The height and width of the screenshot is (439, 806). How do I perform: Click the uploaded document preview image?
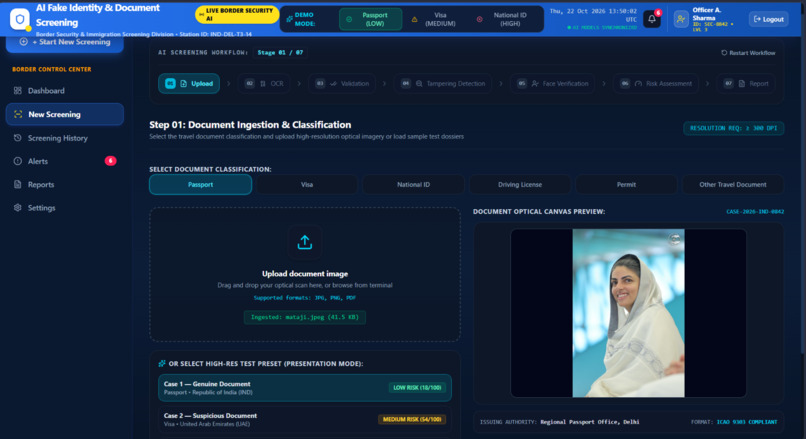[x=628, y=313]
